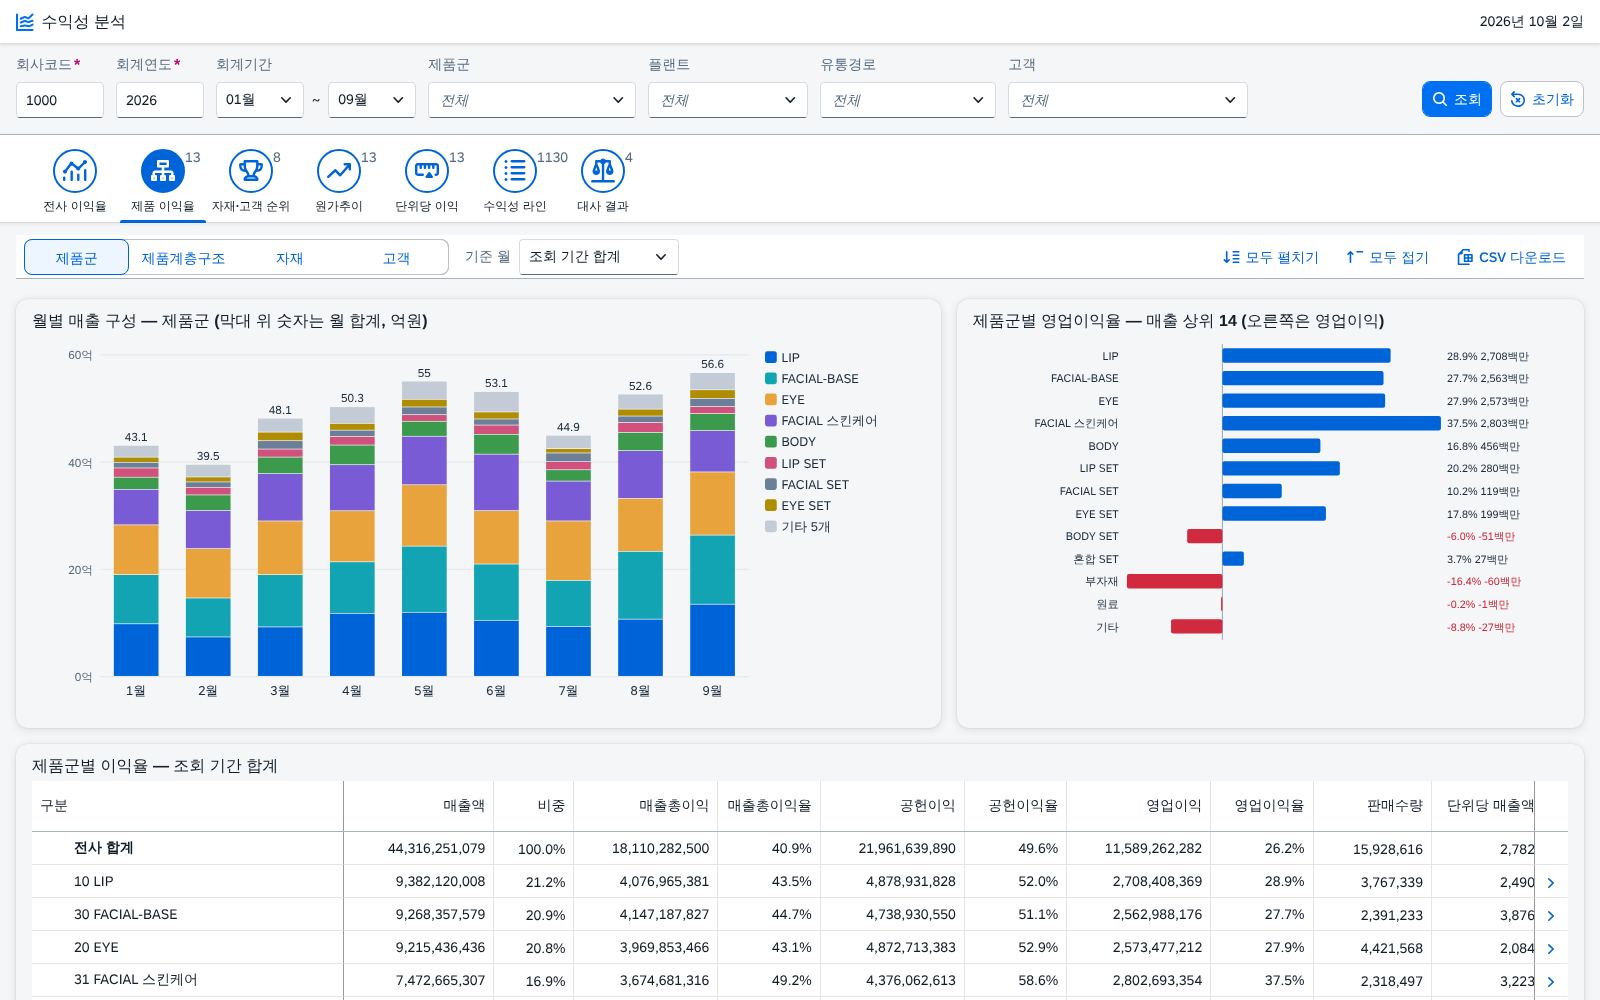Switch to the 고객 segment tab
The width and height of the screenshot is (1600, 1000).
(396, 257)
